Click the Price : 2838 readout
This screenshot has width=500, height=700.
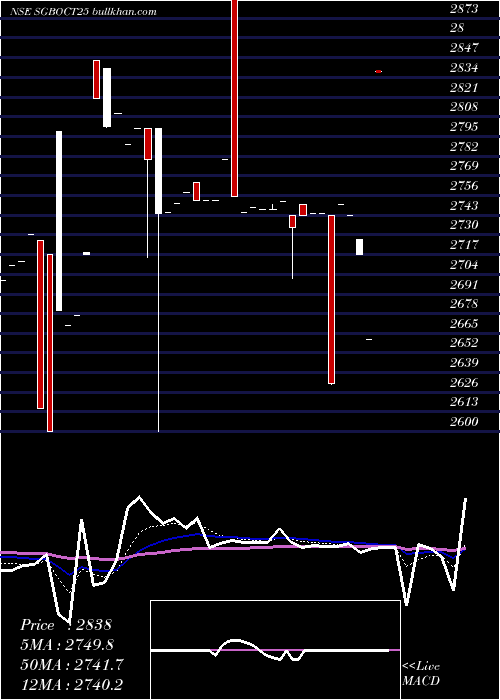(x=66, y=625)
